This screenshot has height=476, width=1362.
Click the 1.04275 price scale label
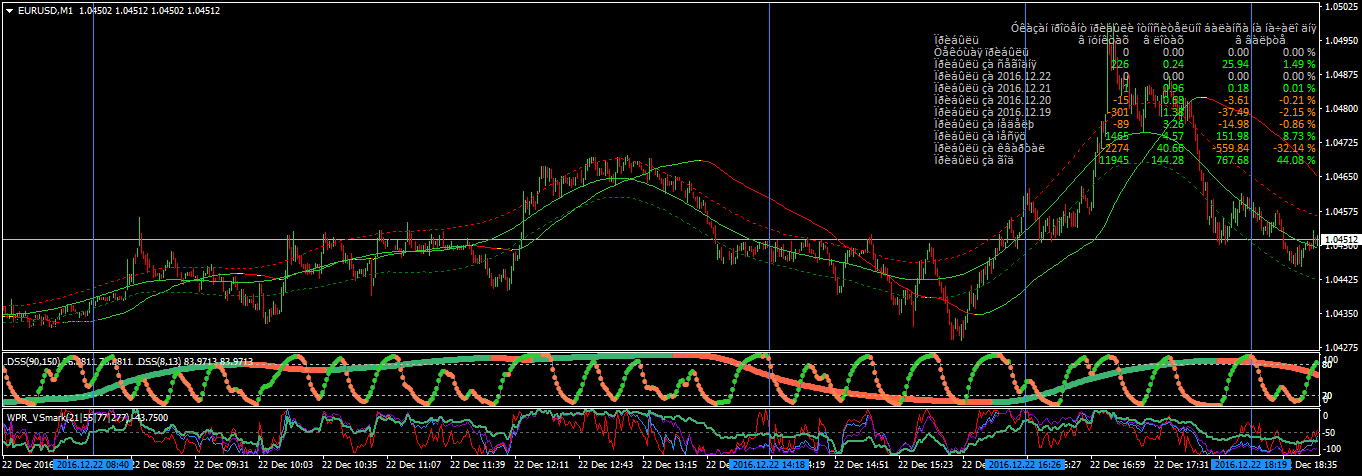[1342, 349]
